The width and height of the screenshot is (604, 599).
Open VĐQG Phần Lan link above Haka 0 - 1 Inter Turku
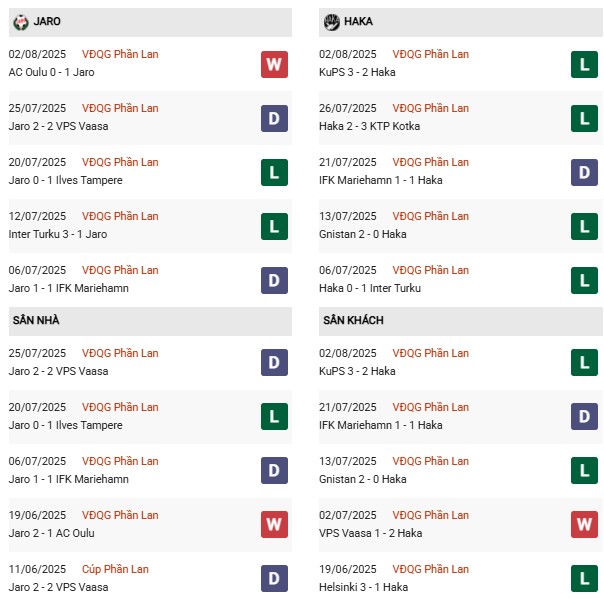click(430, 270)
